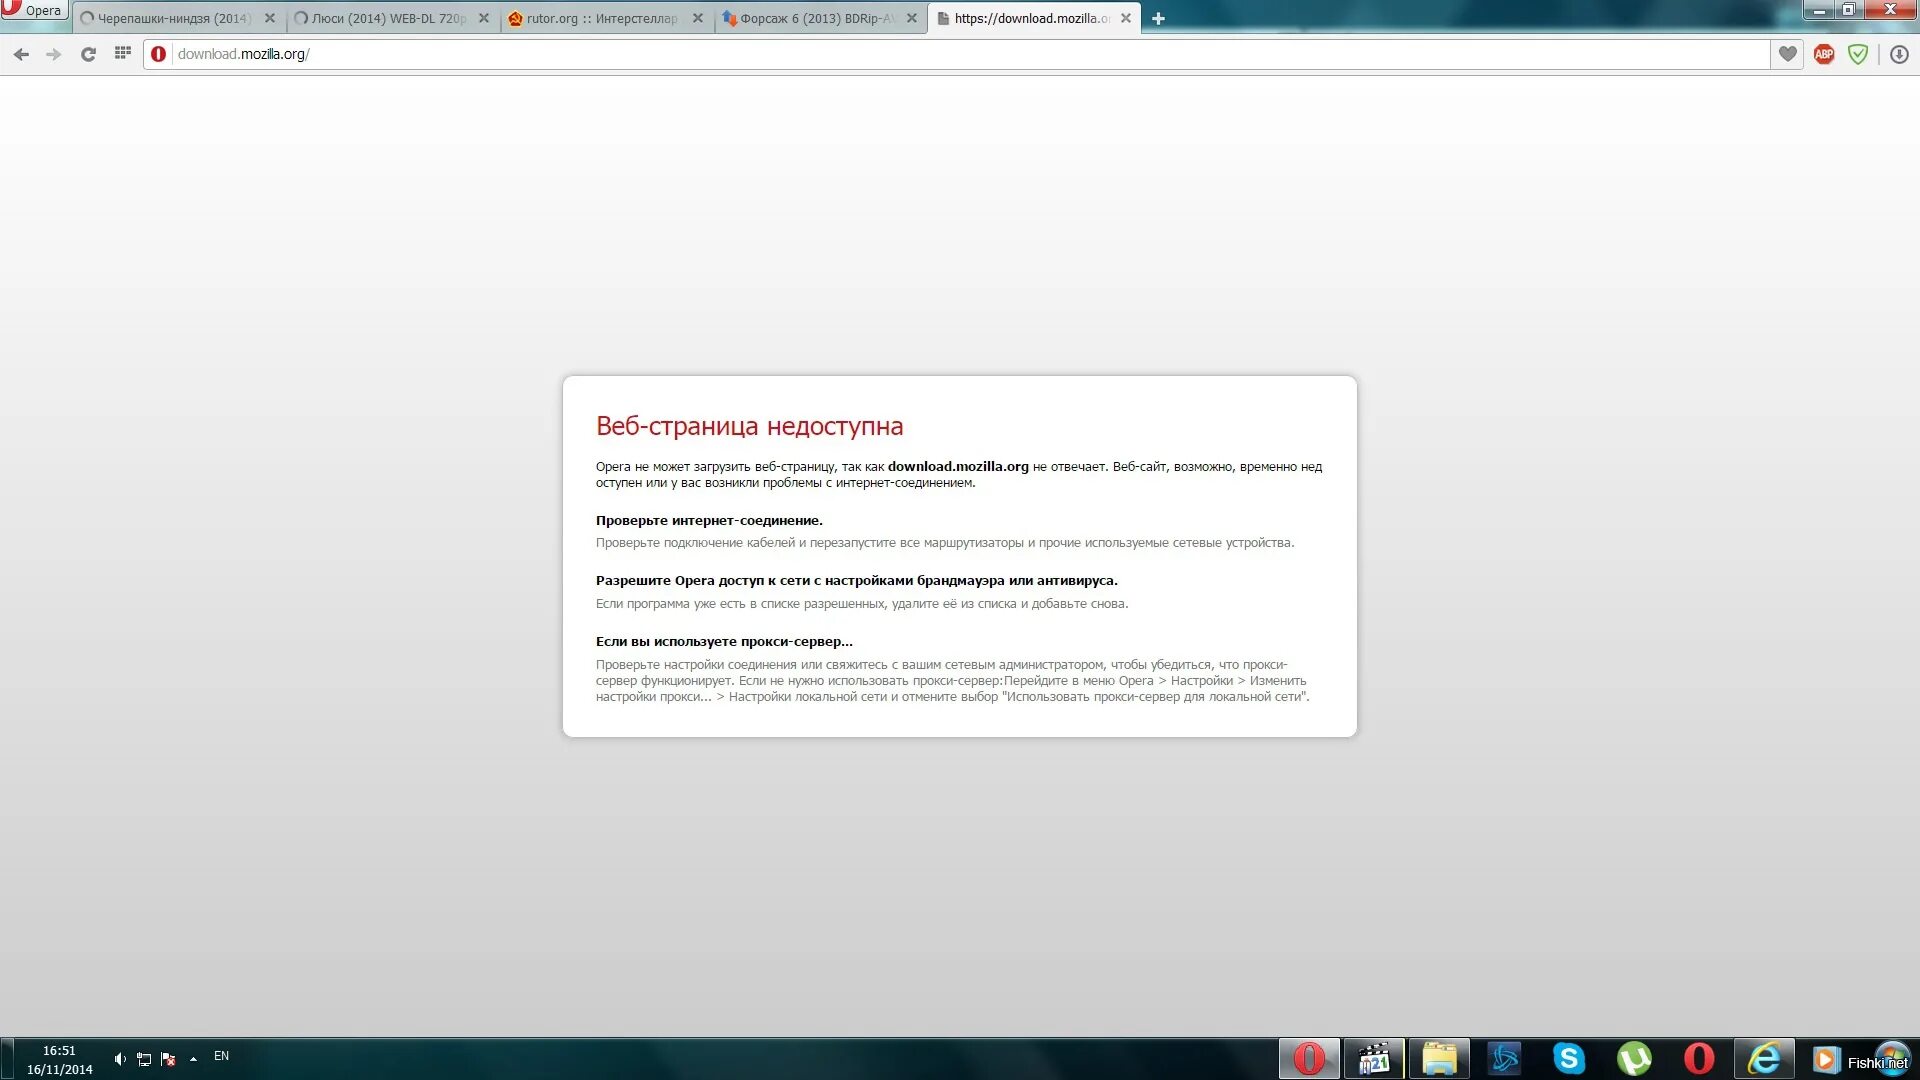Open the volume speaker tray icon
Image resolution: width=1920 pixels, height=1080 pixels.
click(119, 1058)
